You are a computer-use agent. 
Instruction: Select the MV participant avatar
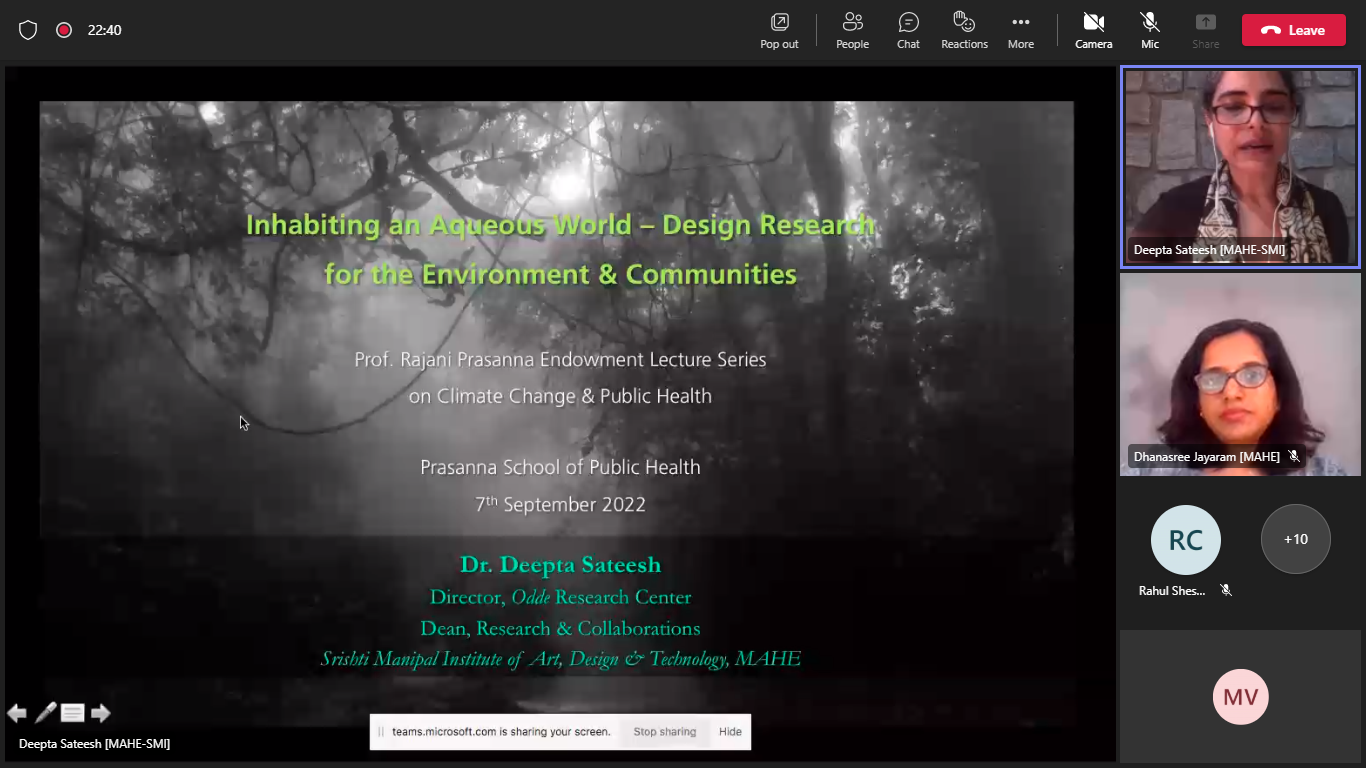click(1240, 697)
